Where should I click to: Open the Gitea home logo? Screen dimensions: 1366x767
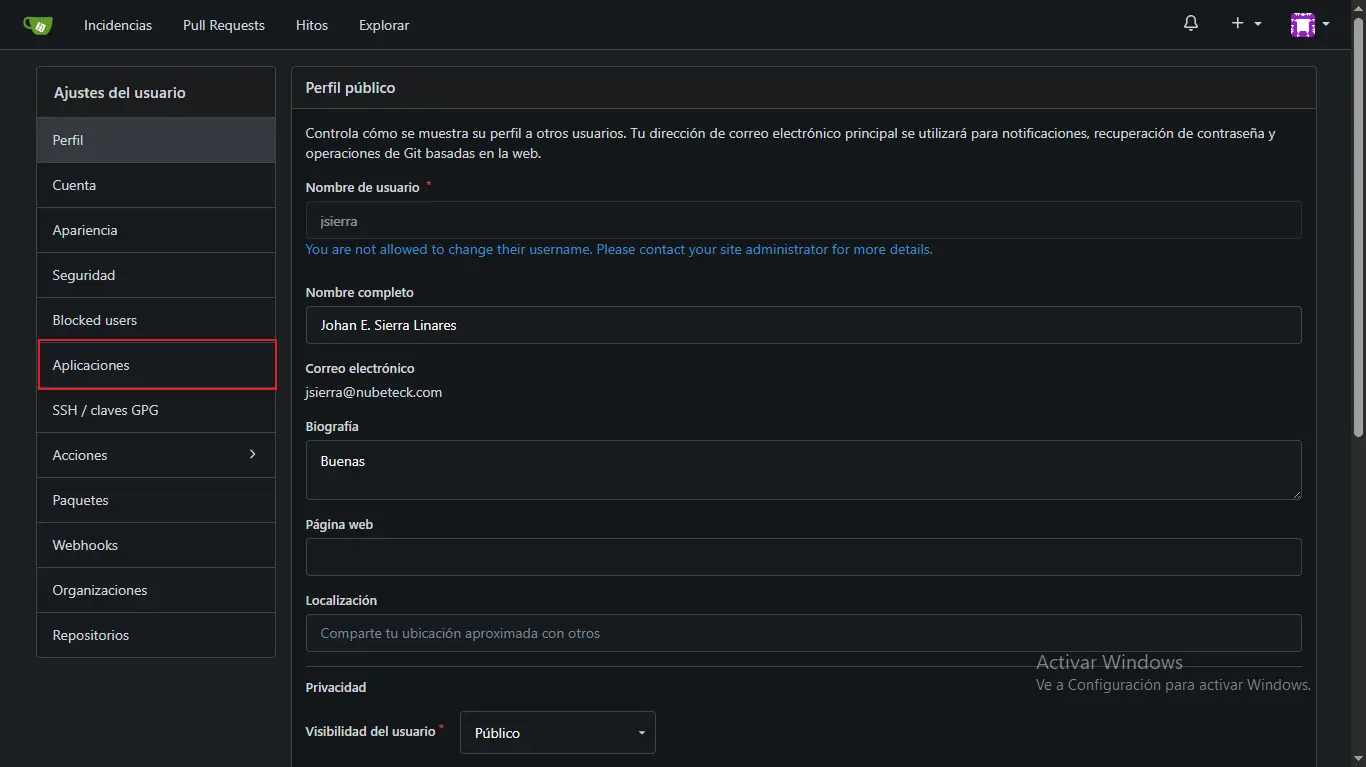tap(38, 23)
